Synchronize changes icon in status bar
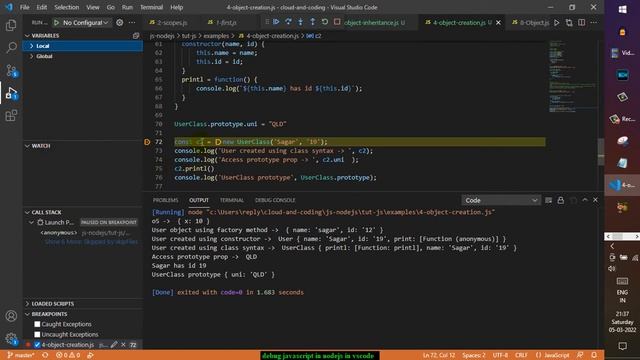Image resolution: width=640 pixels, height=360 pixels. pos(45,355)
